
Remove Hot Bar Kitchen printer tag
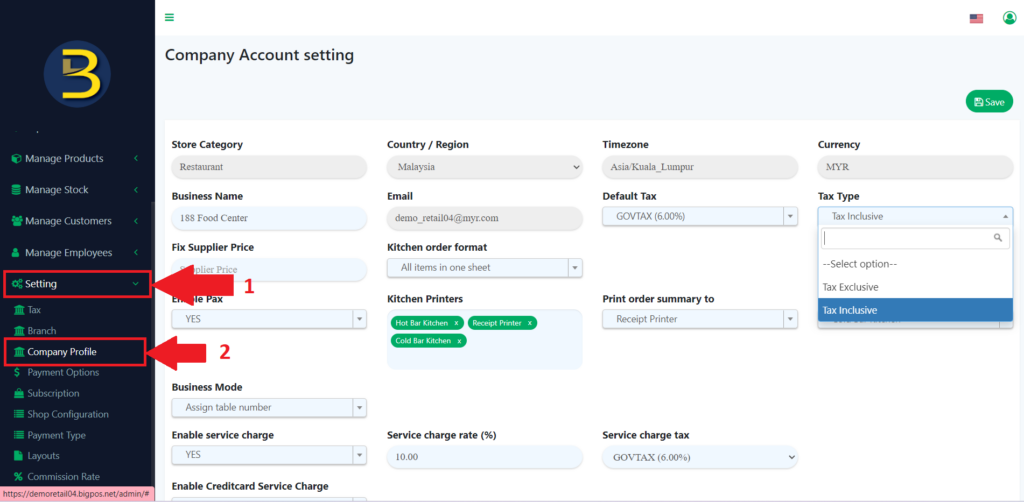point(456,323)
